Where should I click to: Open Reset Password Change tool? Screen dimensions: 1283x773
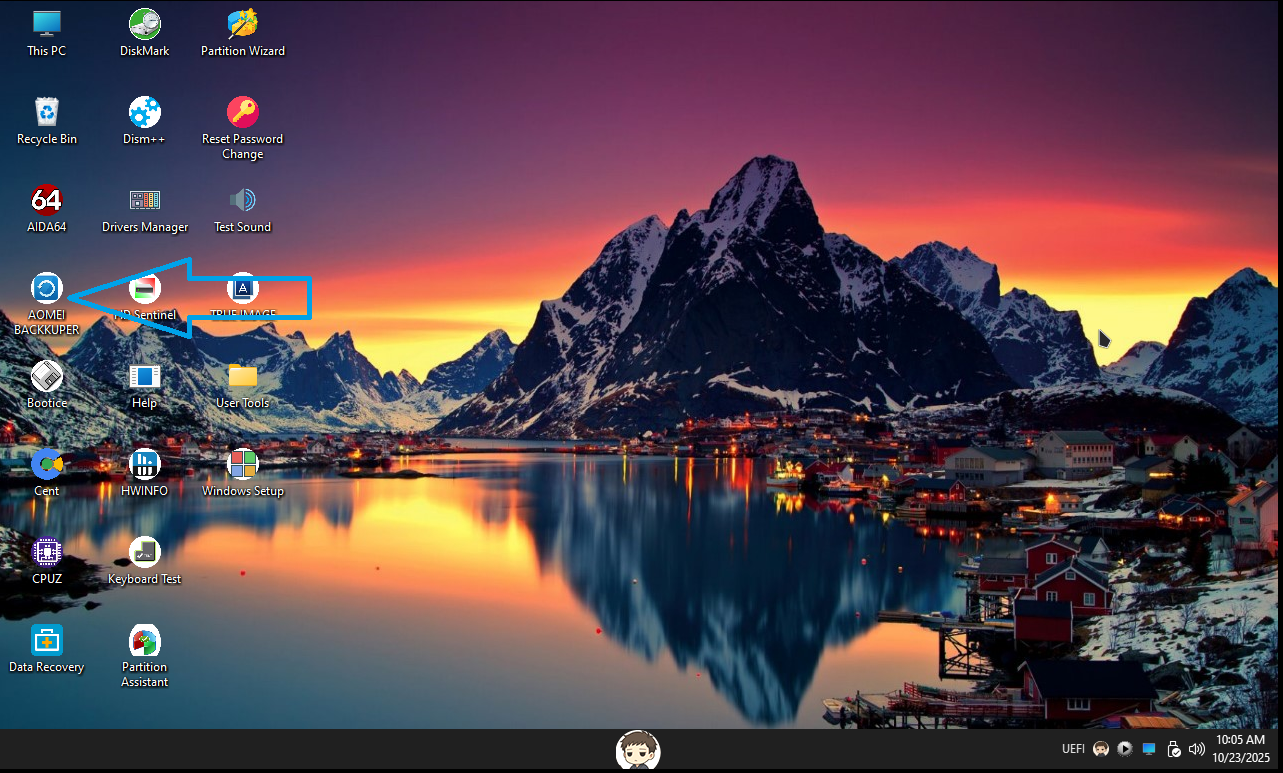point(242,112)
